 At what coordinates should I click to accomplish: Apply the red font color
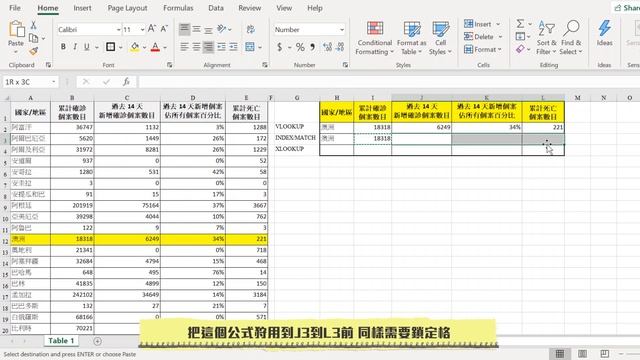pos(155,47)
